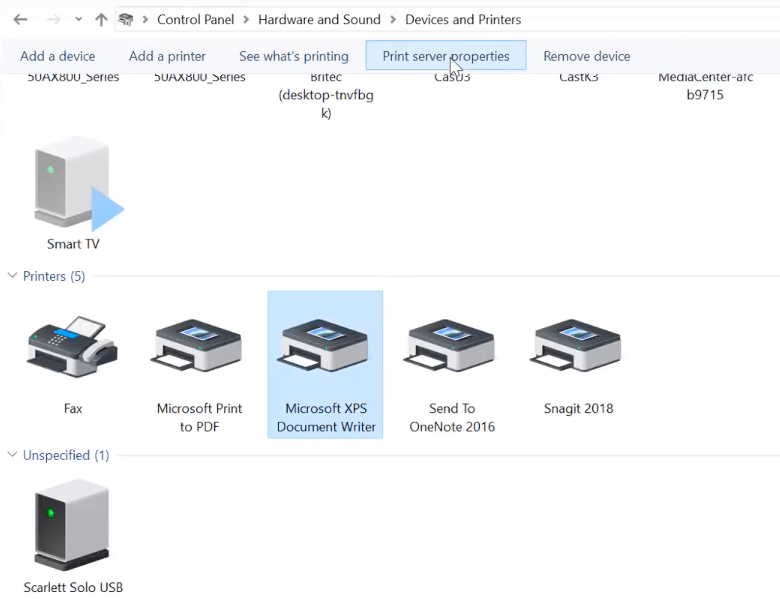Open Print server properties

point(446,56)
